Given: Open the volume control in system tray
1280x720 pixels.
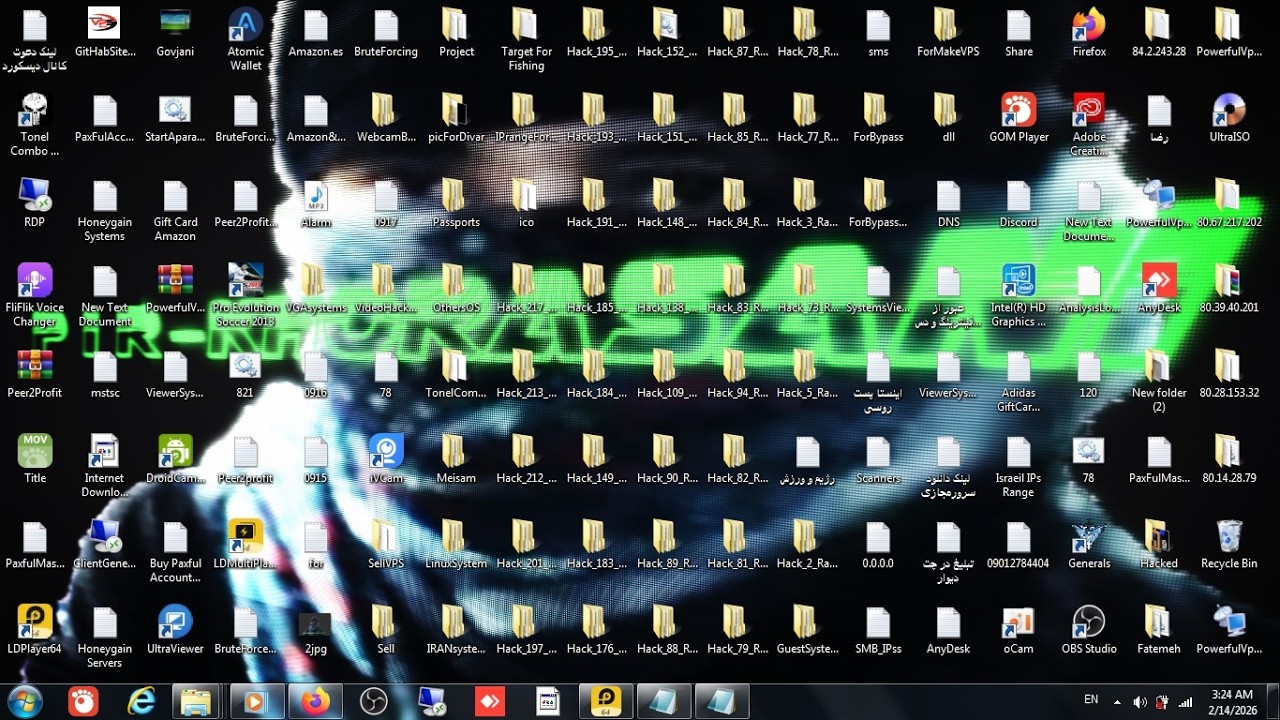Looking at the screenshot, I should 1140,701.
